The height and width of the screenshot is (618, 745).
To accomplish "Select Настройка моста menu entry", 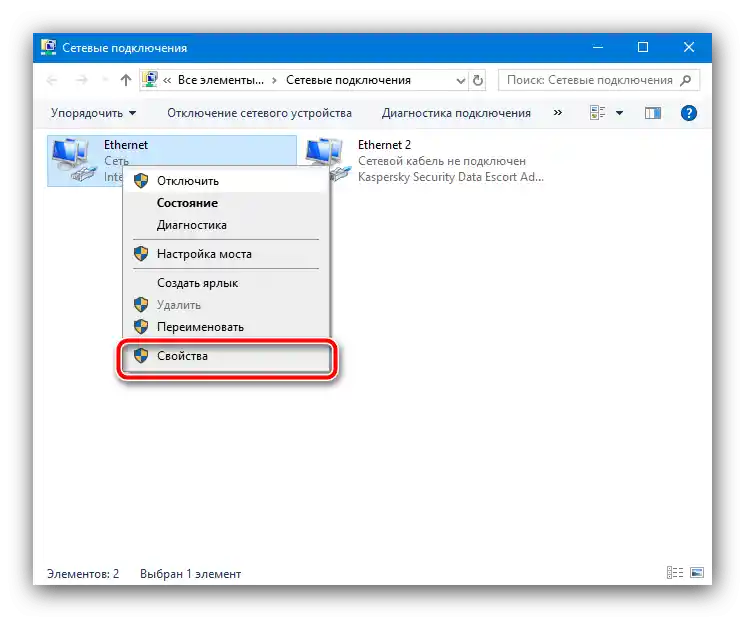I will (x=226, y=254).
